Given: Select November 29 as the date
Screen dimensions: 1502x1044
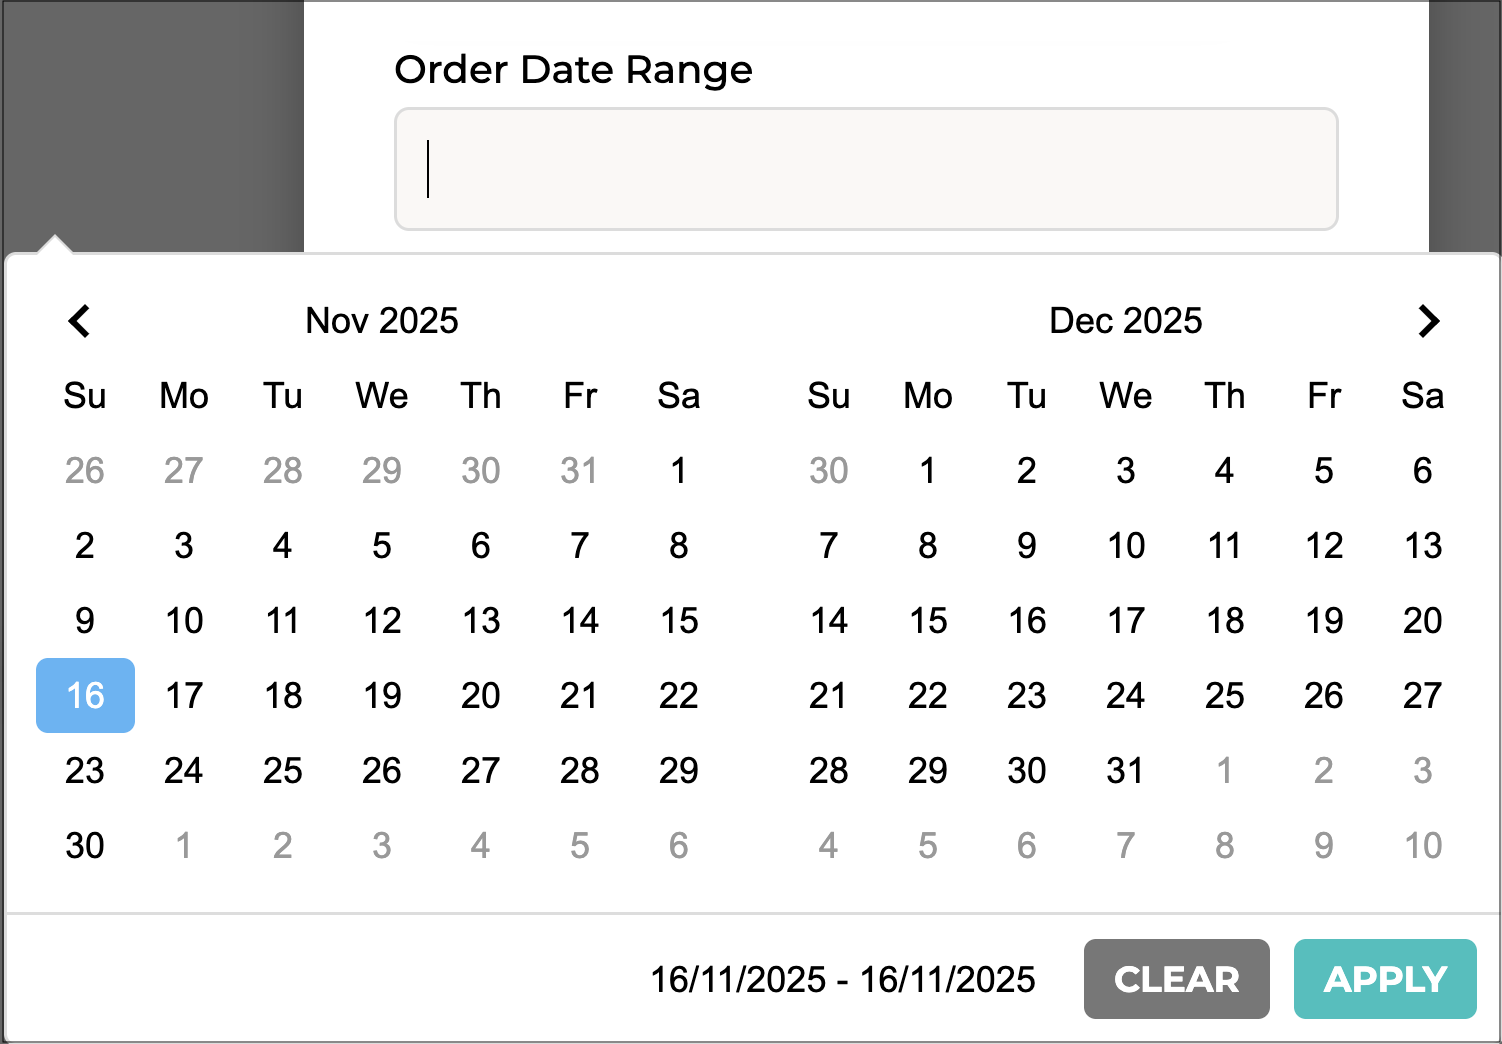Looking at the screenshot, I should [678, 770].
